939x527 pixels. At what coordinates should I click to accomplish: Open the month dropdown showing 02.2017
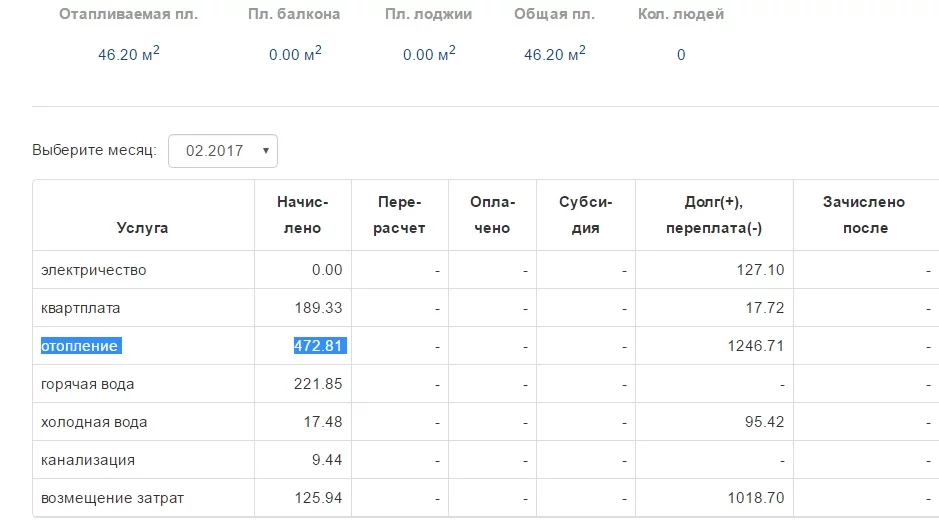222,151
